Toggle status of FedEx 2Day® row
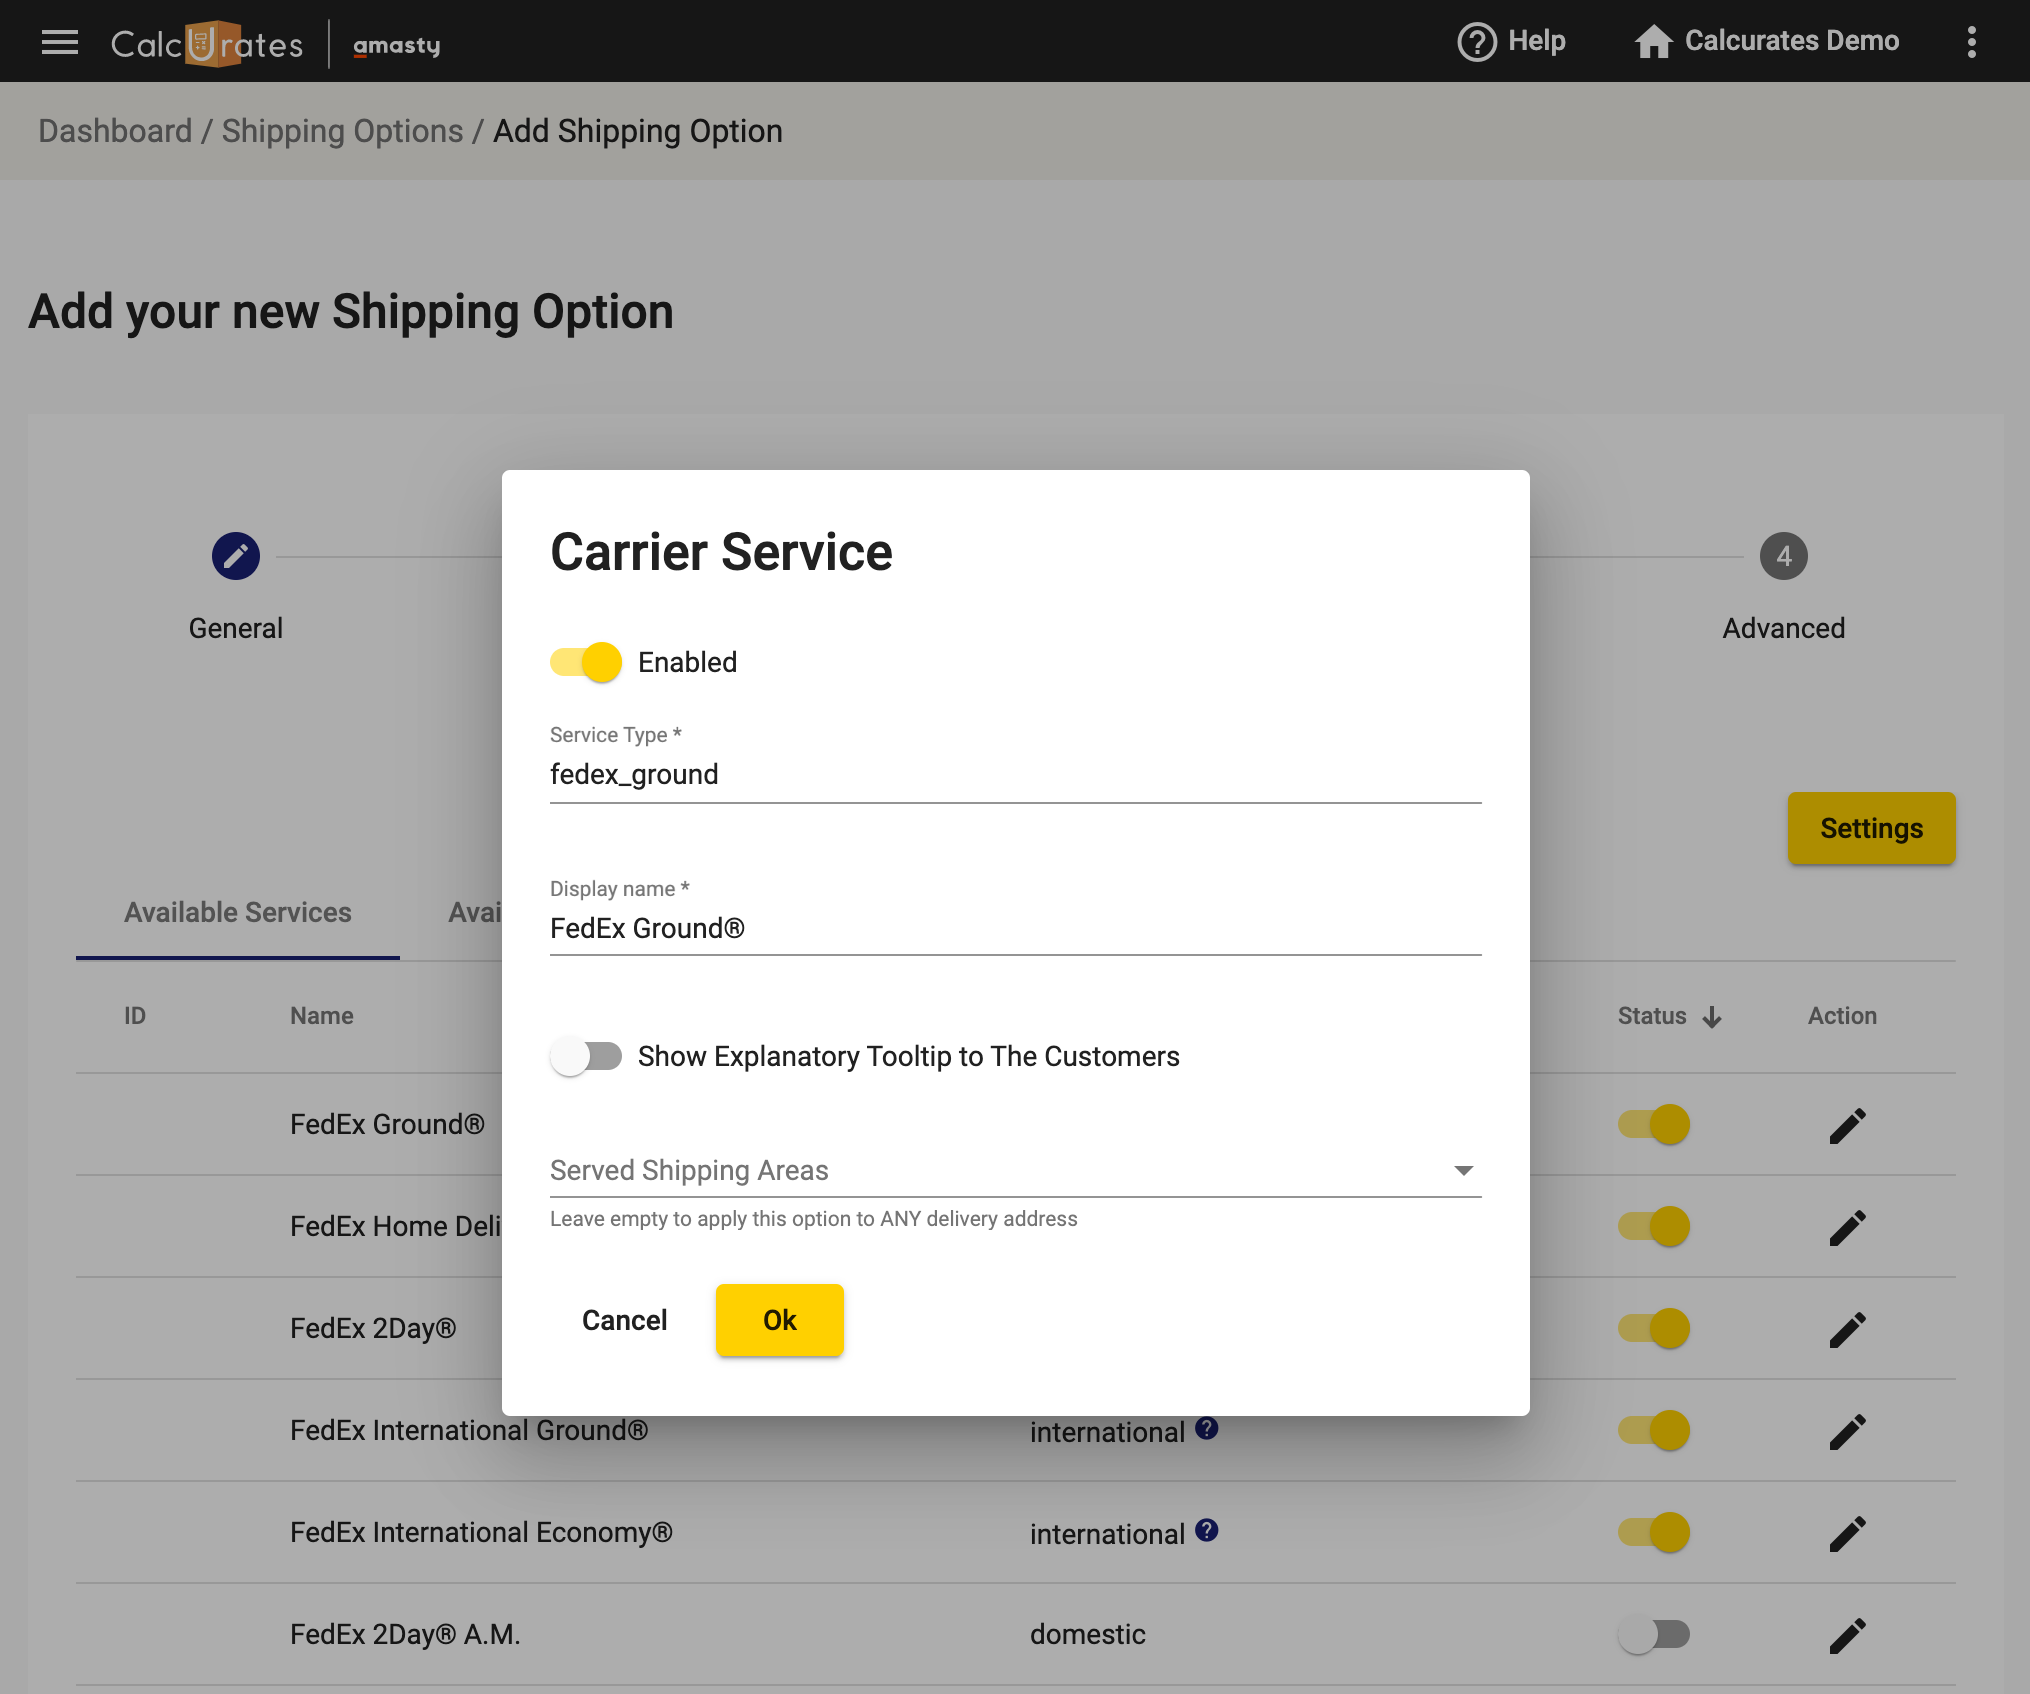Screen dimensions: 2030x1694 coord(1654,1328)
